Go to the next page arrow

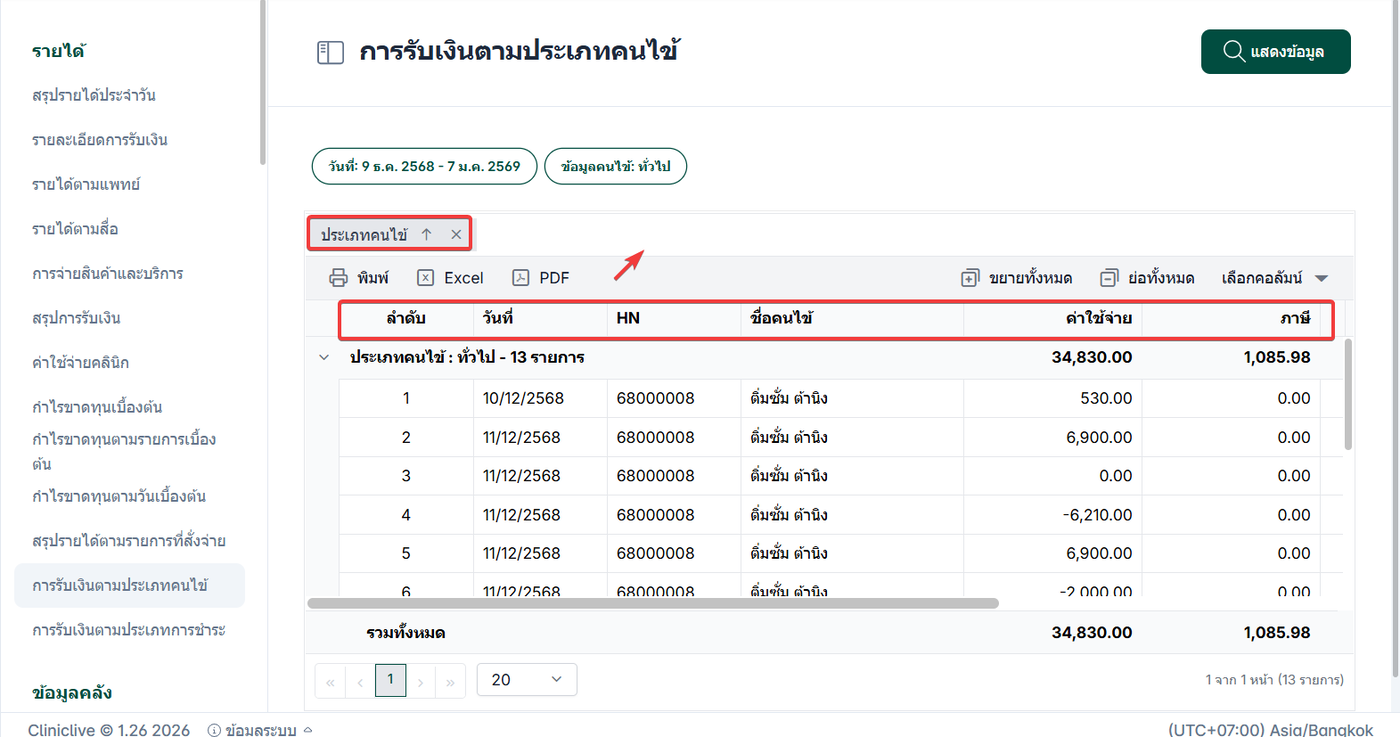421,680
